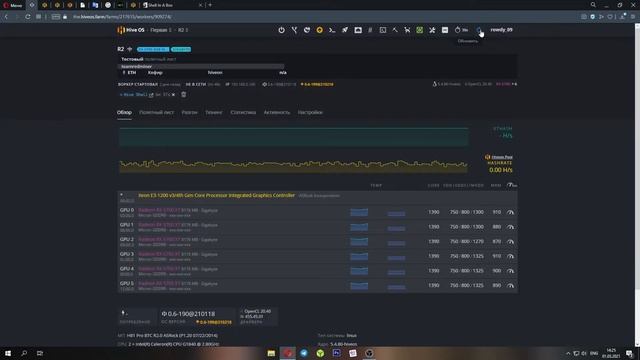Open Telegram from the Windows taskbar

304,353
